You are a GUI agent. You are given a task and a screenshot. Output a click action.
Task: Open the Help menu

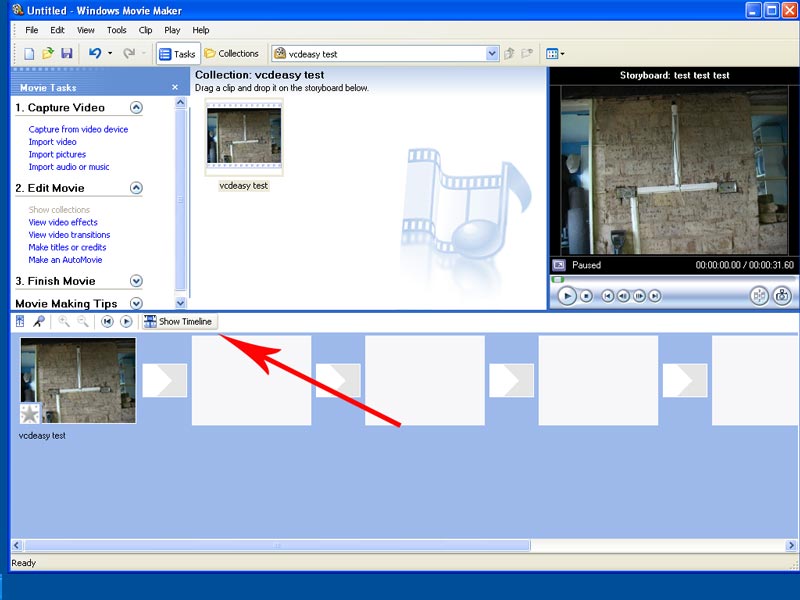tap(201, 30)
